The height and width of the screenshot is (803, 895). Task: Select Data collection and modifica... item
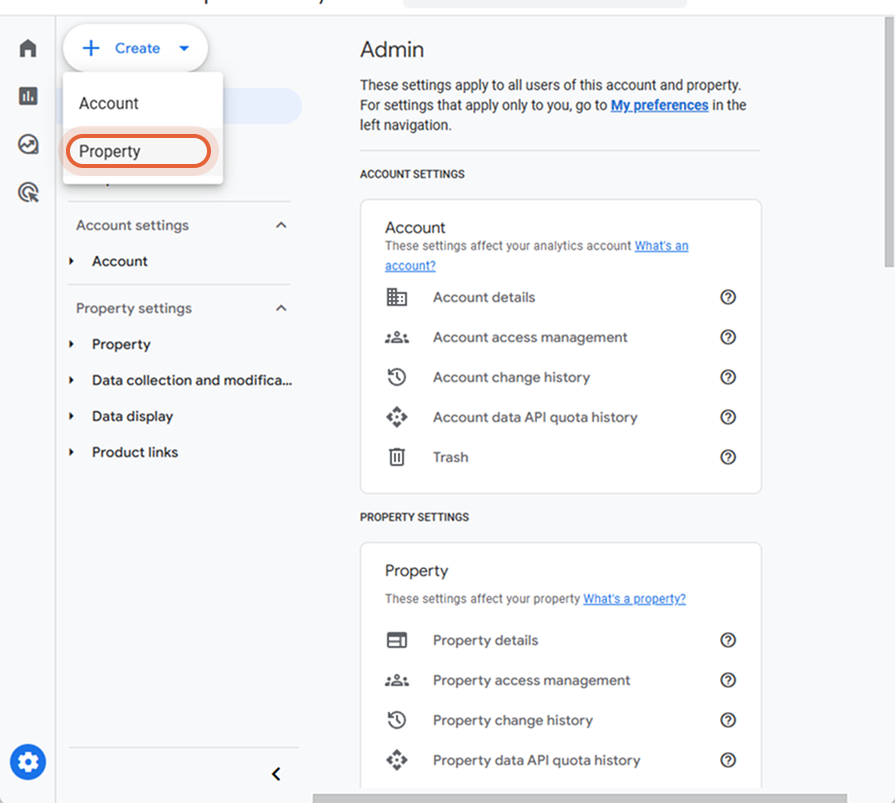[x=192, y=380]
